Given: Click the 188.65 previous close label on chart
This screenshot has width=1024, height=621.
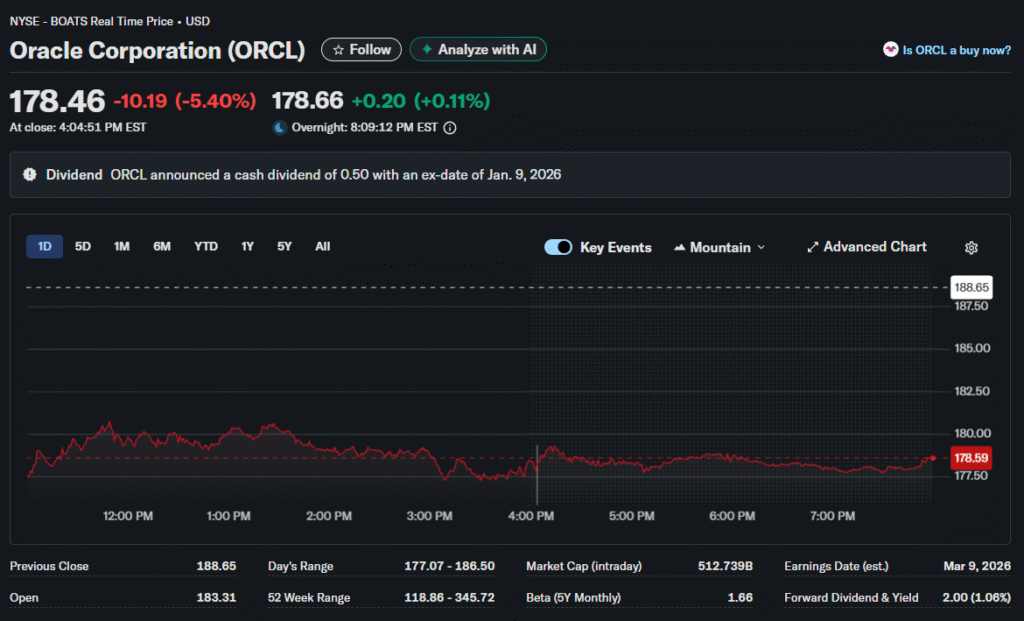Looking at the screenshot, I should click(x=970, y=287).
